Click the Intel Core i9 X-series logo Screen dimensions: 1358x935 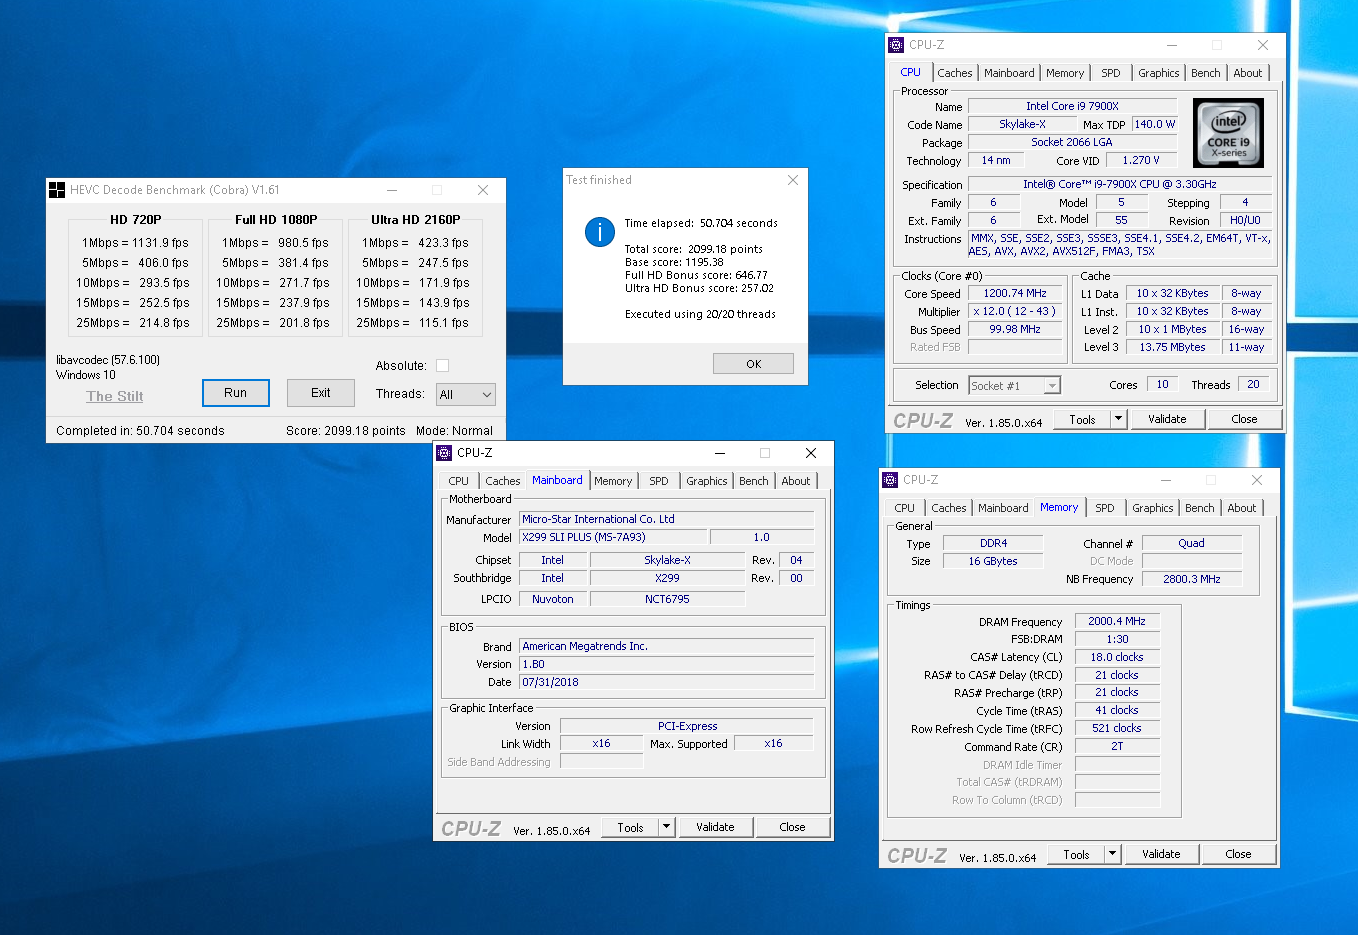(x=1229, y=133)
